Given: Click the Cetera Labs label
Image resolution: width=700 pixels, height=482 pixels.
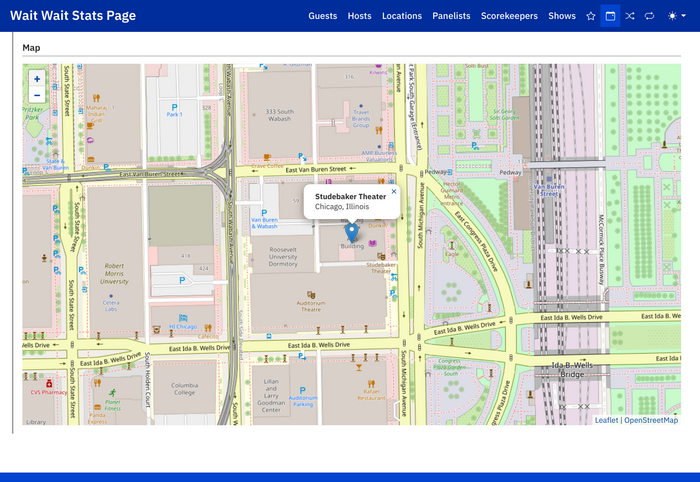Looking at the screenshot, I should (111, 306).
